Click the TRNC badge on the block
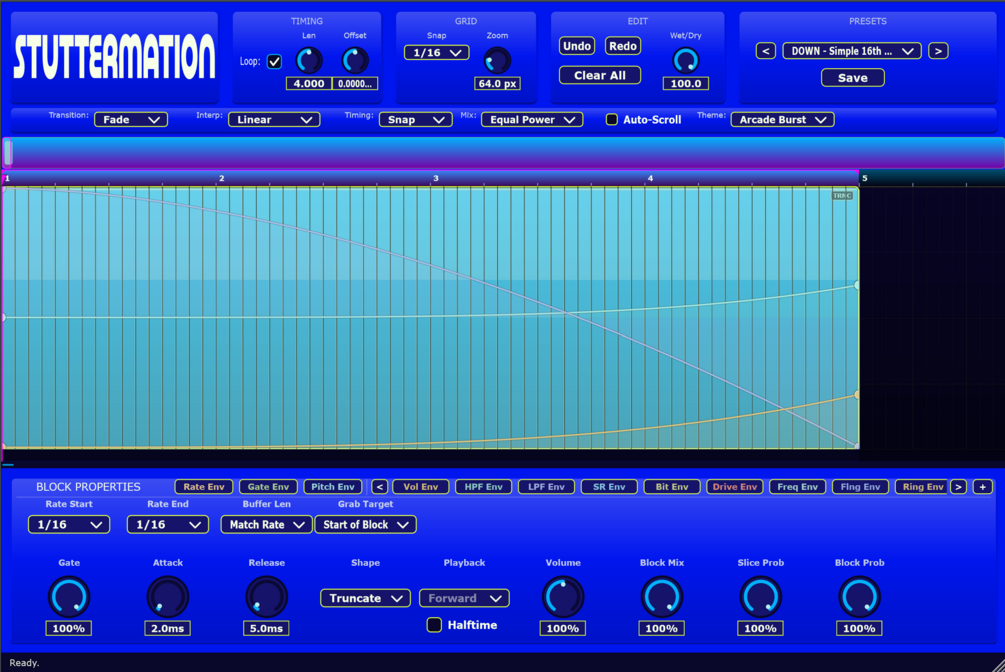Image resolution: width=1005 pixels, height=672 pixels. [x=842, y=196]
